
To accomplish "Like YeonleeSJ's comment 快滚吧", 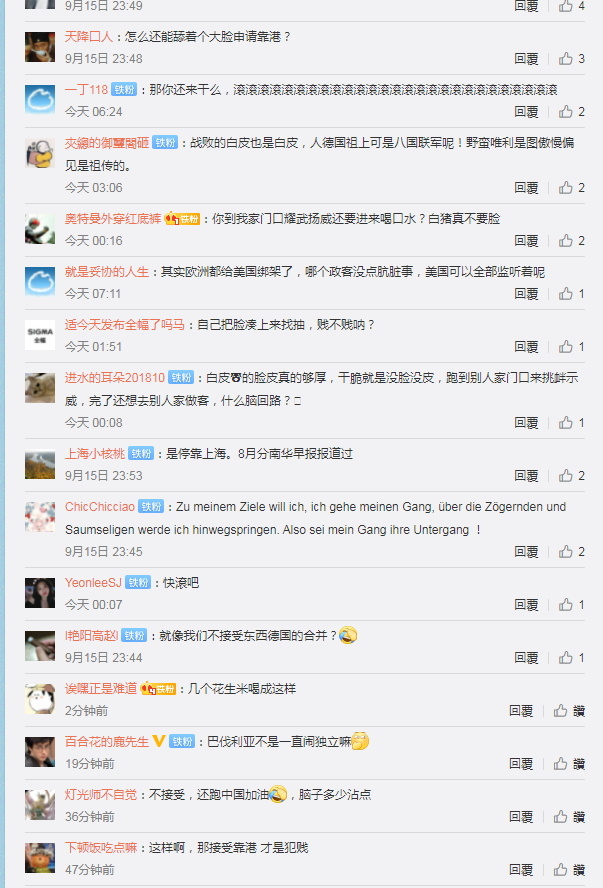I will [566, 605].
